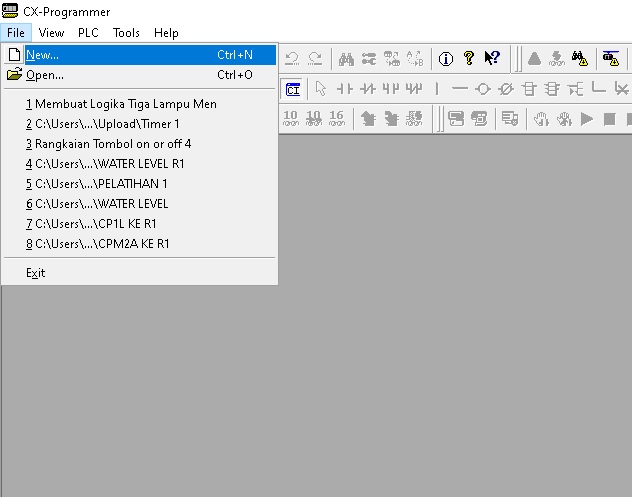Open recent file CPM2A KE R1
Screen dimensions: 632x497
[x=140, y=243]
